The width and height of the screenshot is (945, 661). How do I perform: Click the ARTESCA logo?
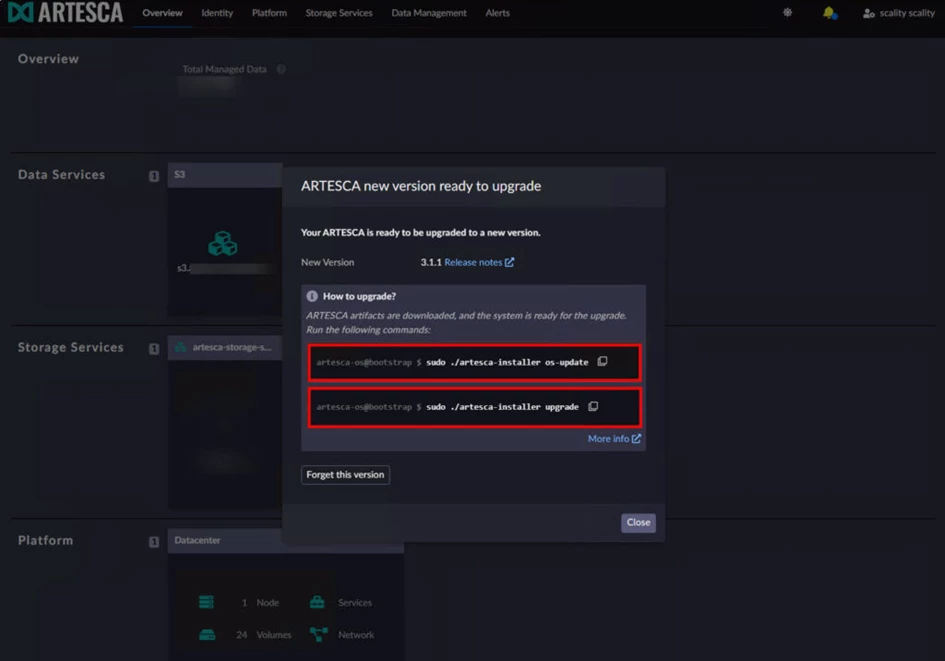[x=65, y=13]
